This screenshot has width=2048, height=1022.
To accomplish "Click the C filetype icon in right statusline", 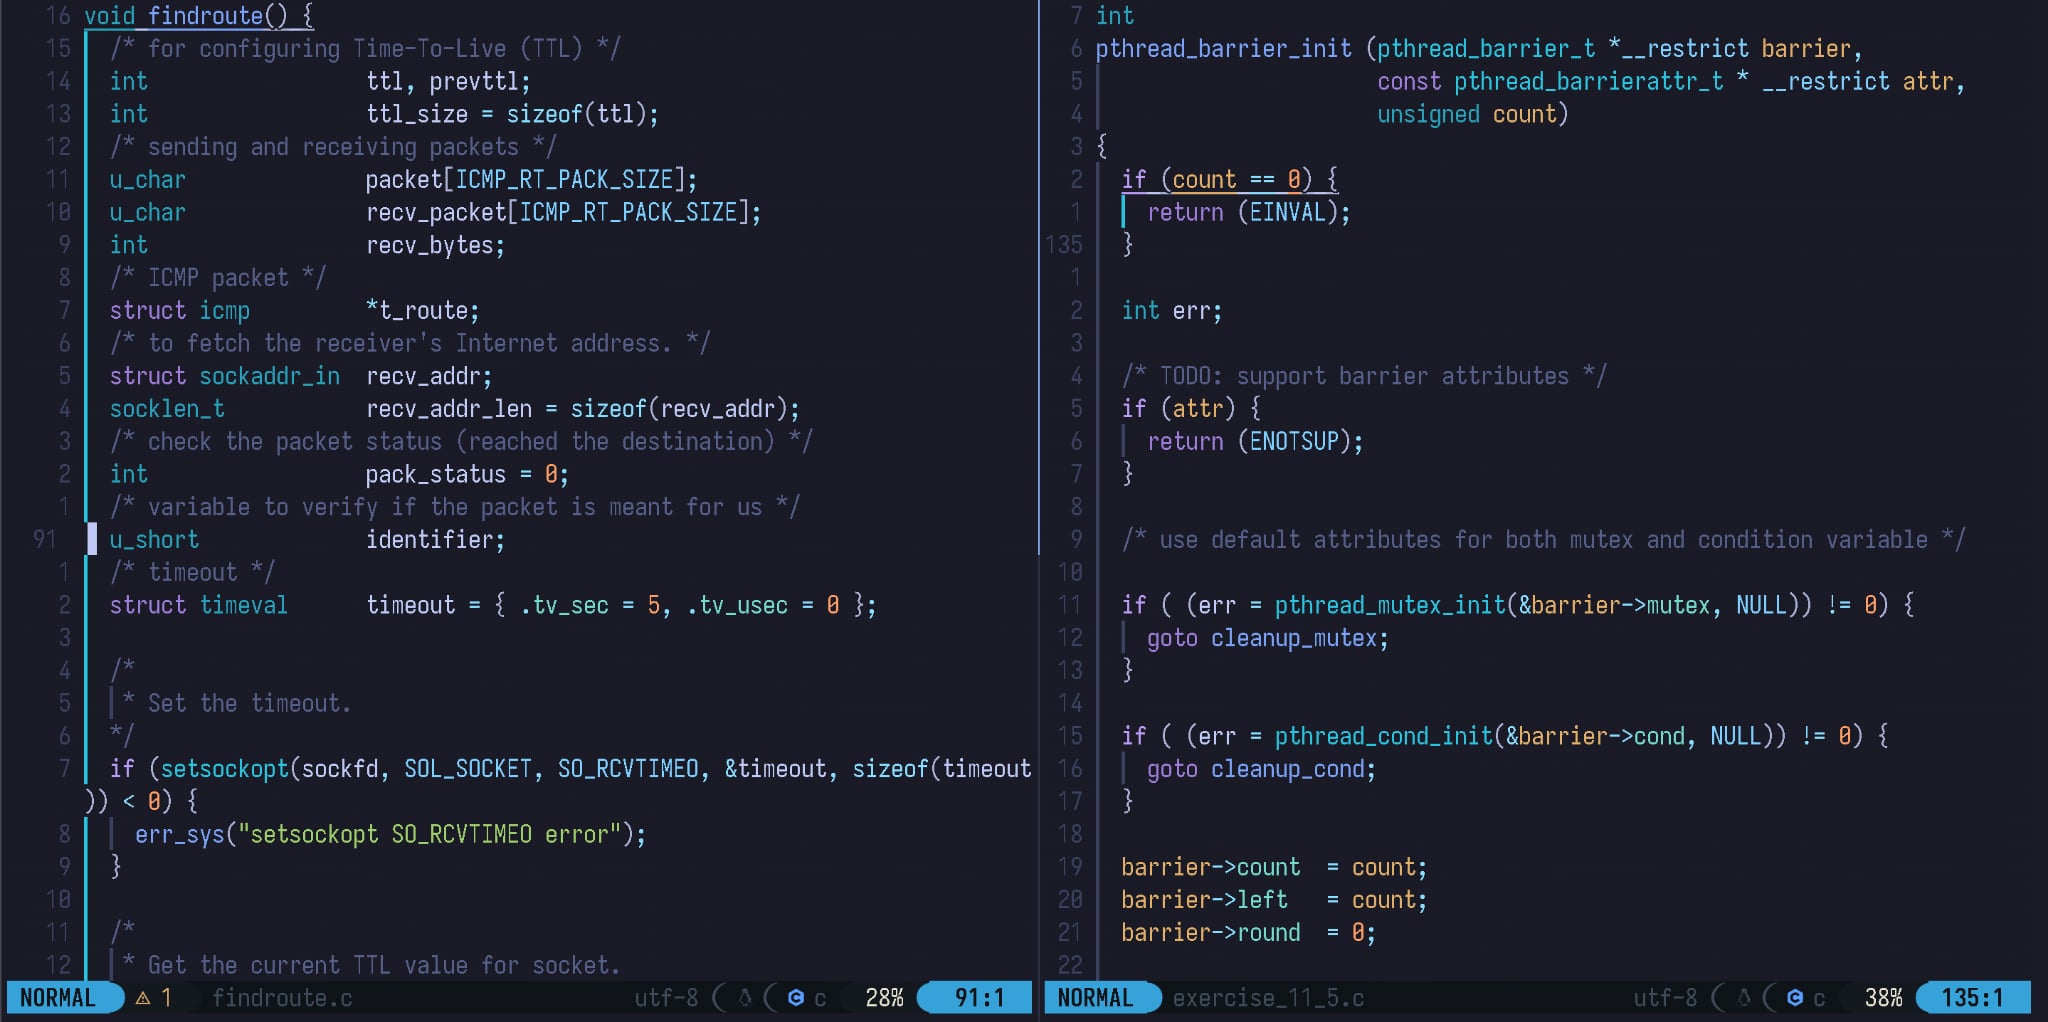I will click(1795, 998).
